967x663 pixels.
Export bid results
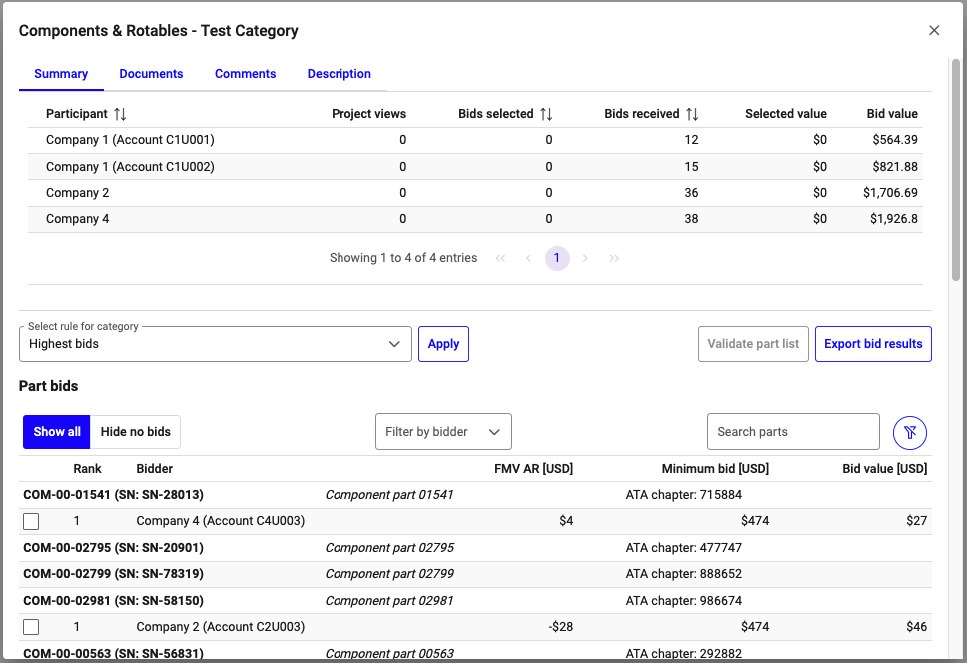[872, 344]
